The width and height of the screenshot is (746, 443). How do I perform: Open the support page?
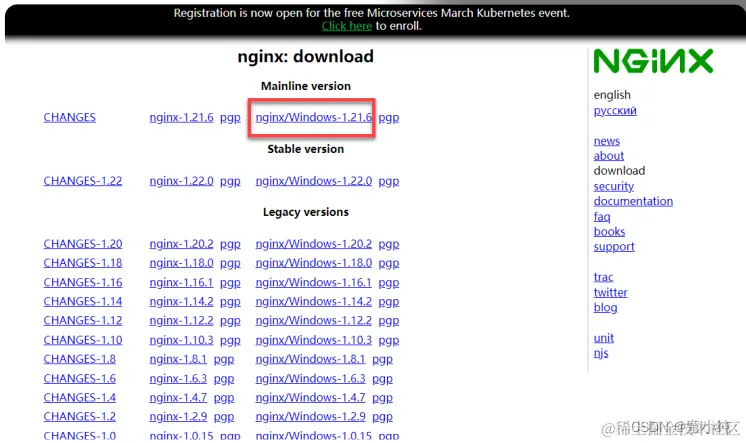click(x=614, y=247)
